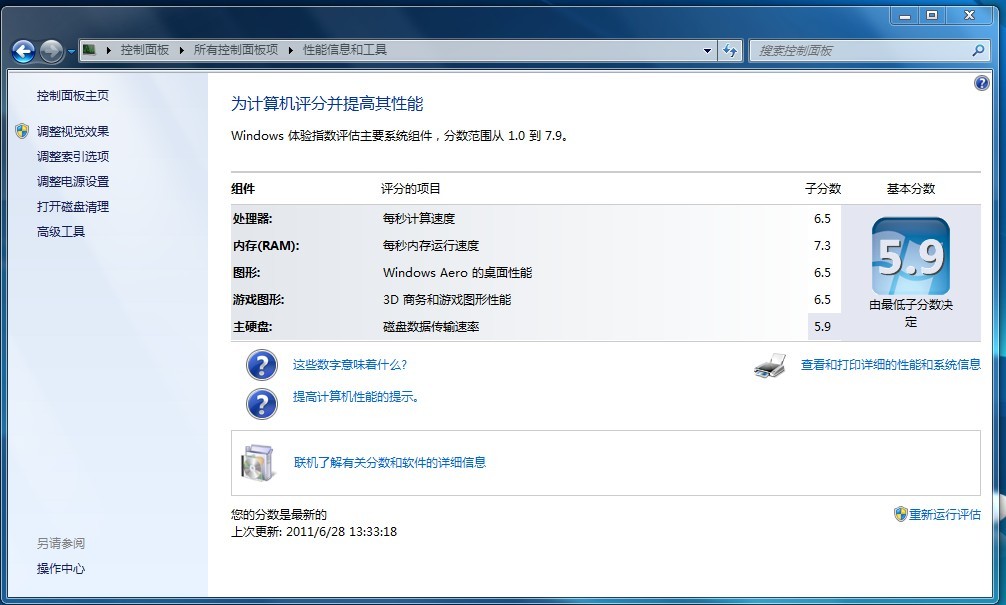Open 调整视觉效果 link

tap(72, 131)
